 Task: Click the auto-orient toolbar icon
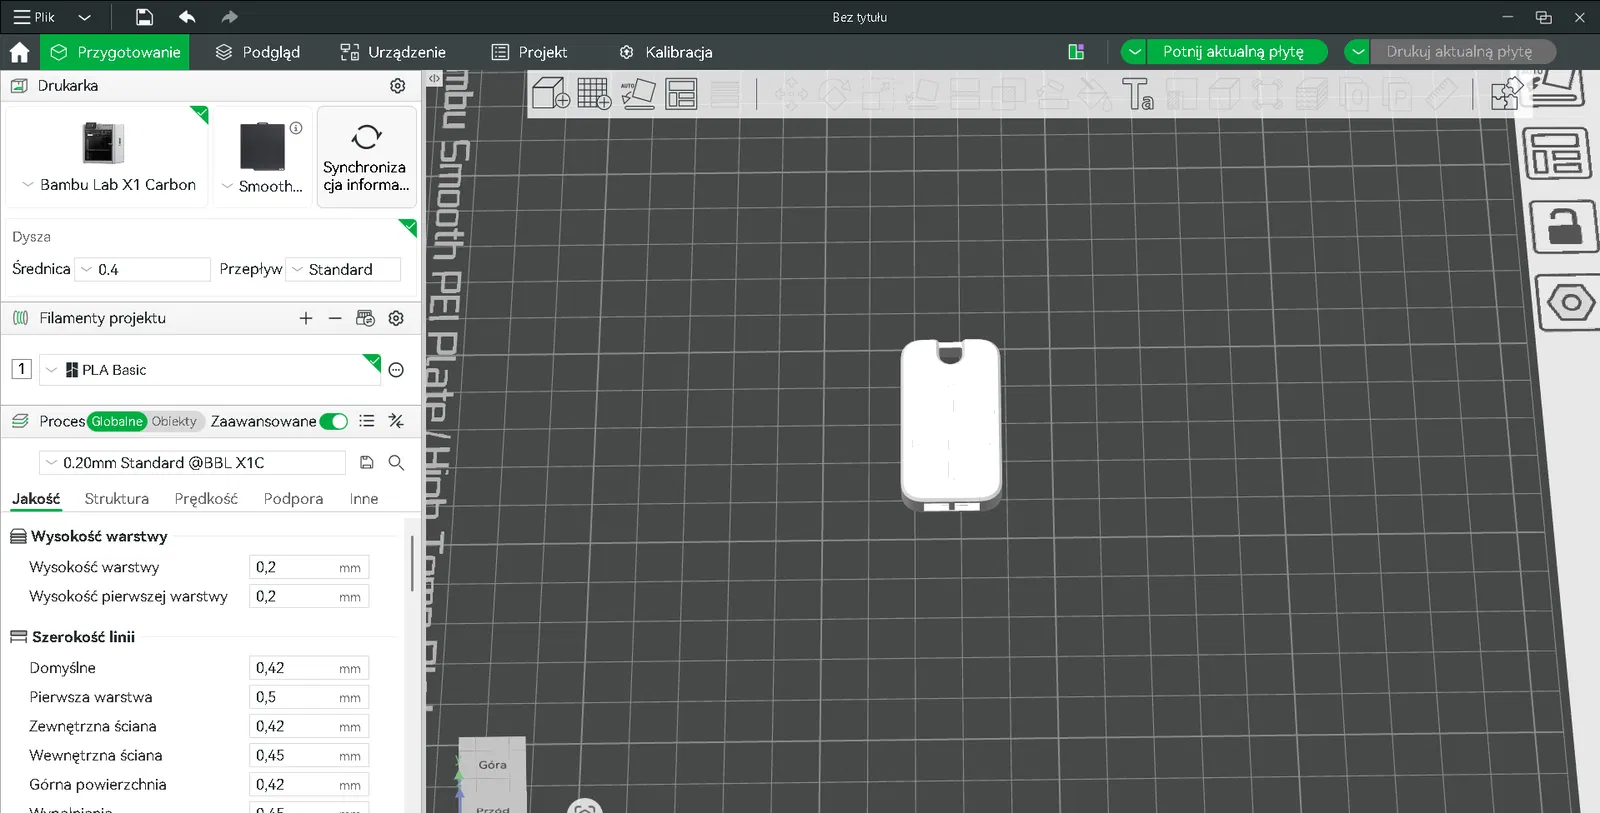tap(637, 94)
